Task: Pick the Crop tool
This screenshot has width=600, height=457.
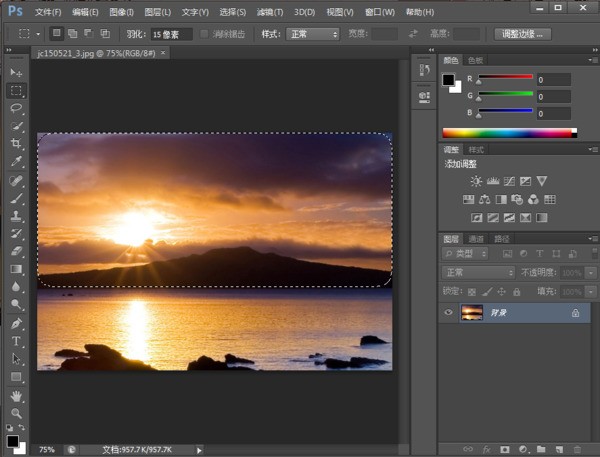Action: [x=16, y=143]
